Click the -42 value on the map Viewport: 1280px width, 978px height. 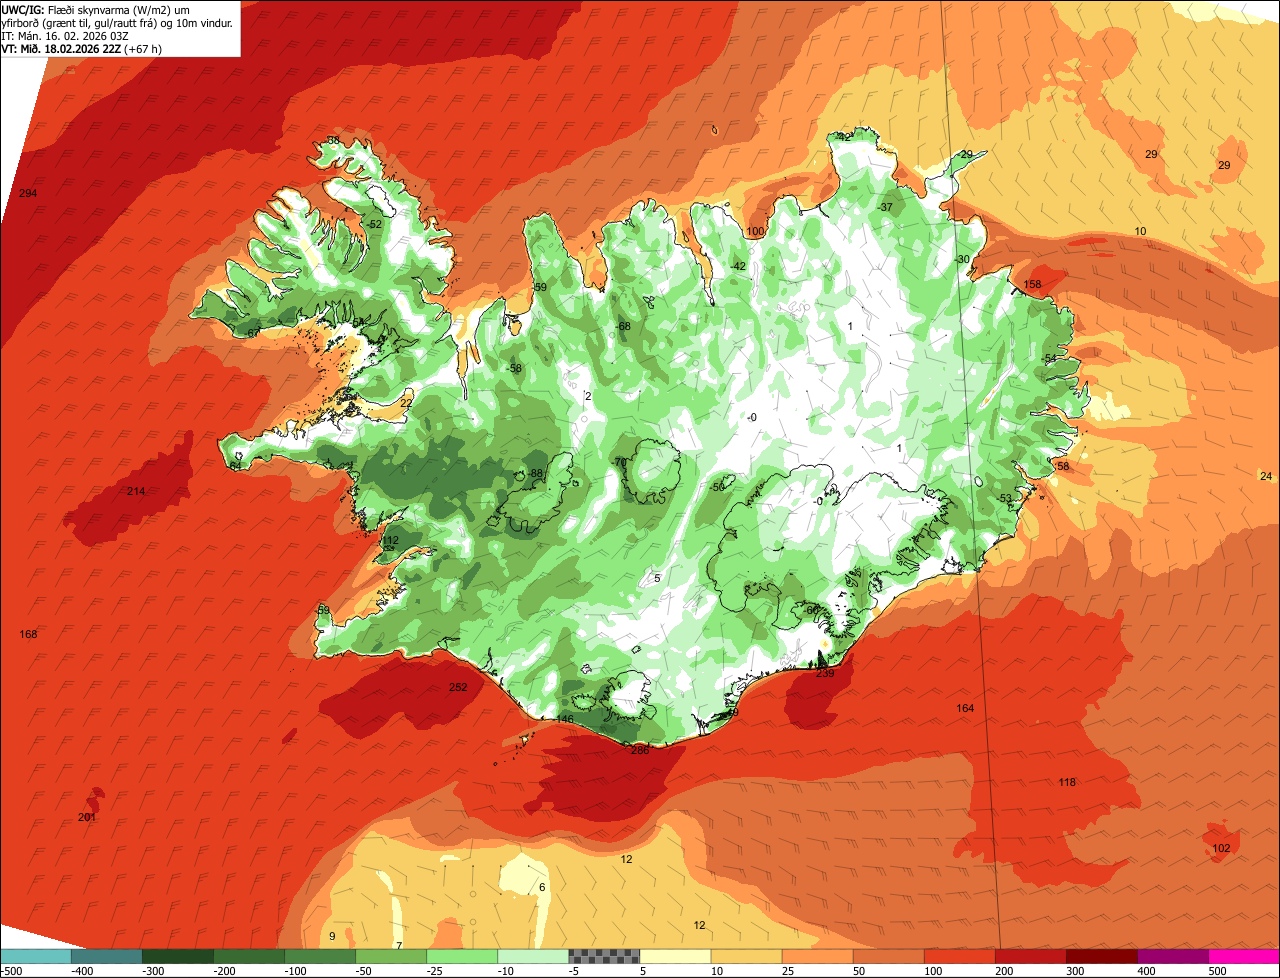point(738,266)
